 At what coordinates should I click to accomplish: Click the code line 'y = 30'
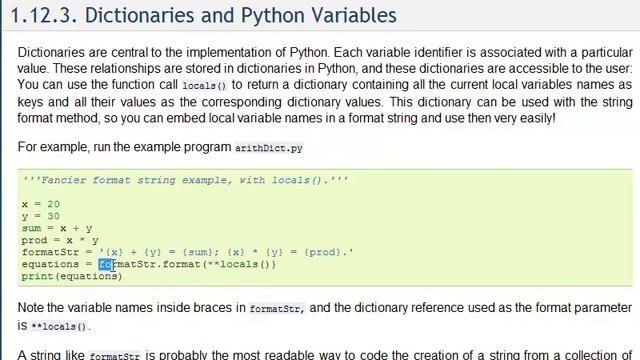[x=41, y=216]
